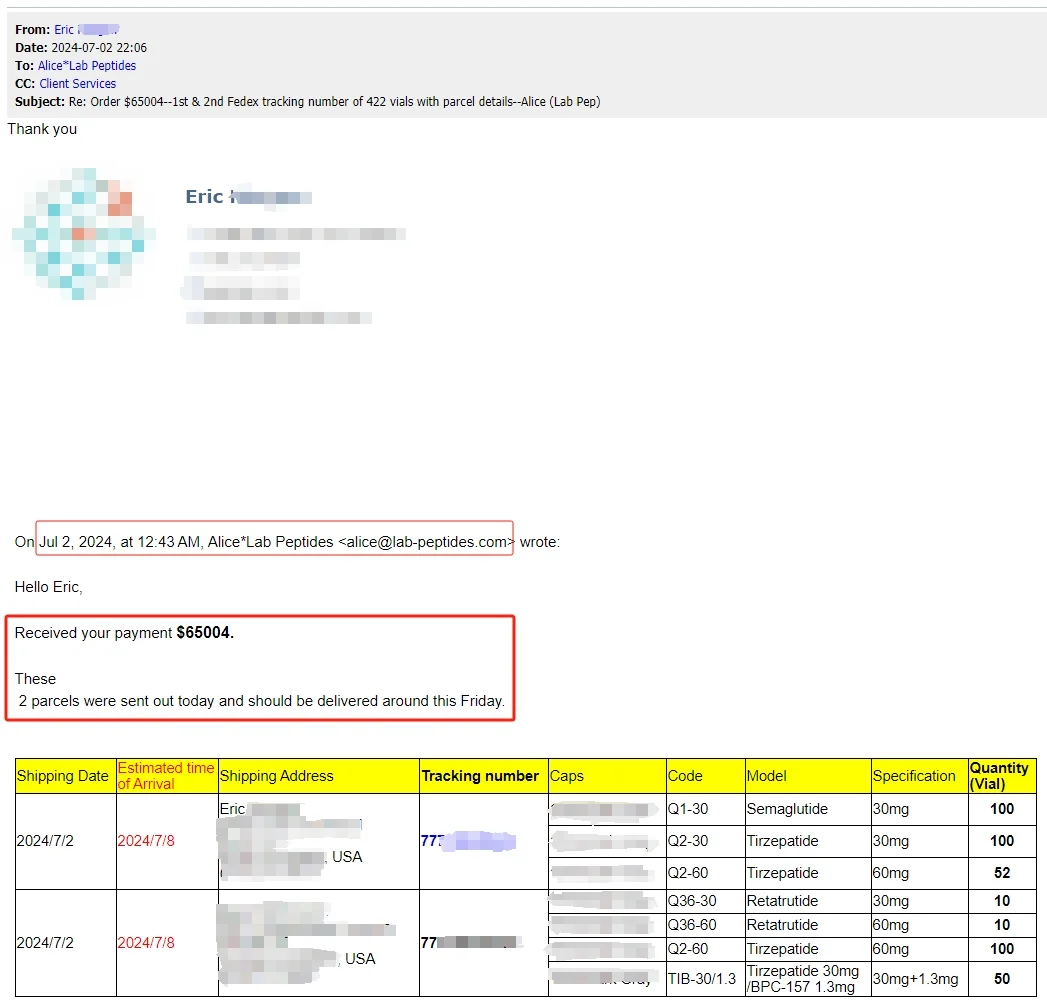Click the Client Services CC link

[x=78, y=84]
